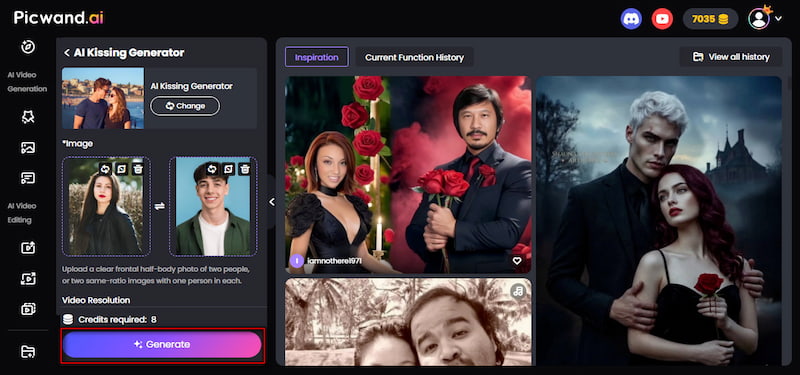
Task: Swap the two uploaded images
Action: 160,206
